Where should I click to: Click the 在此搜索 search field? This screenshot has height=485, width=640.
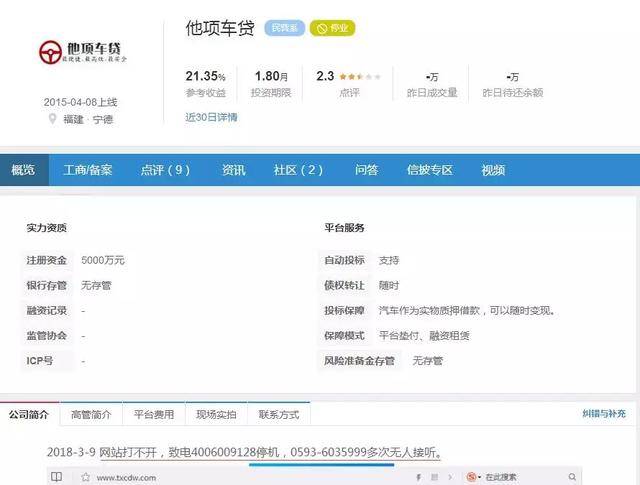coord(501,477)
